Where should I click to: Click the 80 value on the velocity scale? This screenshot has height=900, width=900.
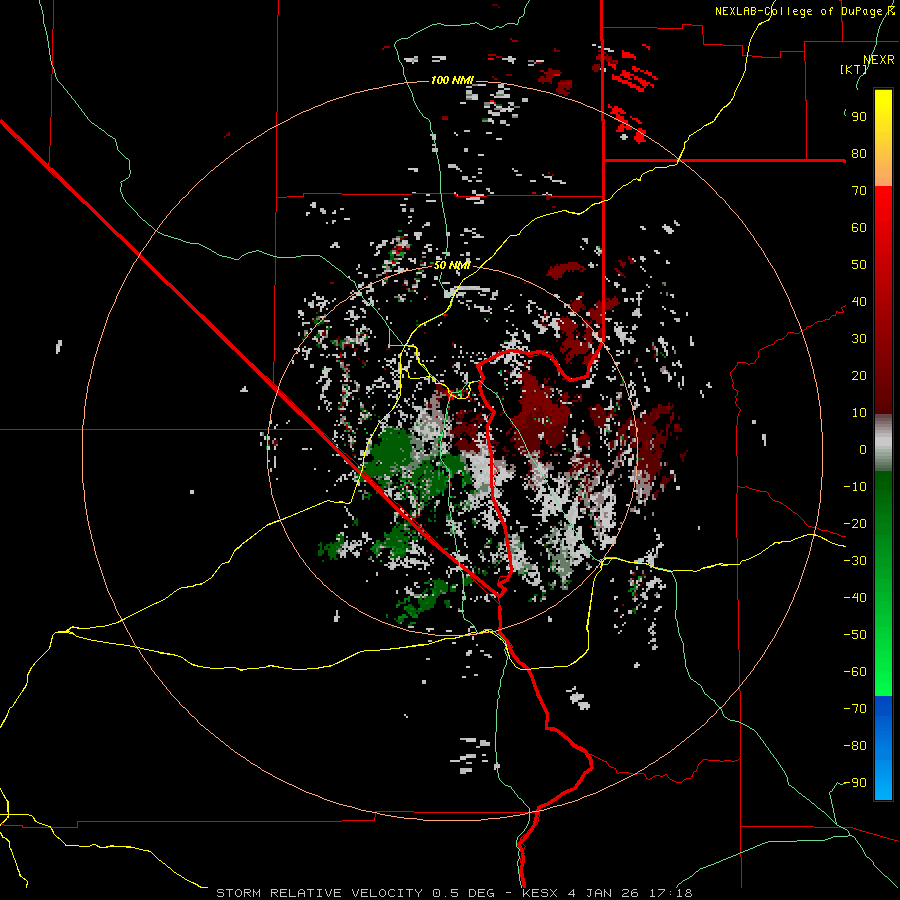click(859, 154)
